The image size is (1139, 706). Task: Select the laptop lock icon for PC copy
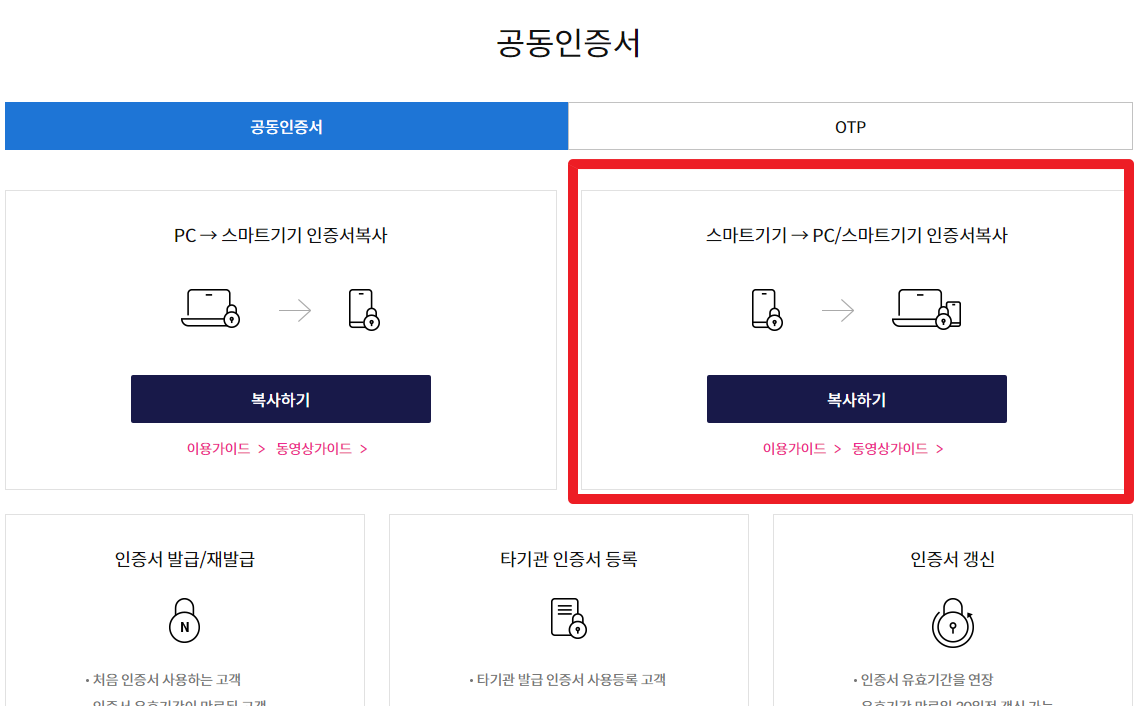click(208, 310)
